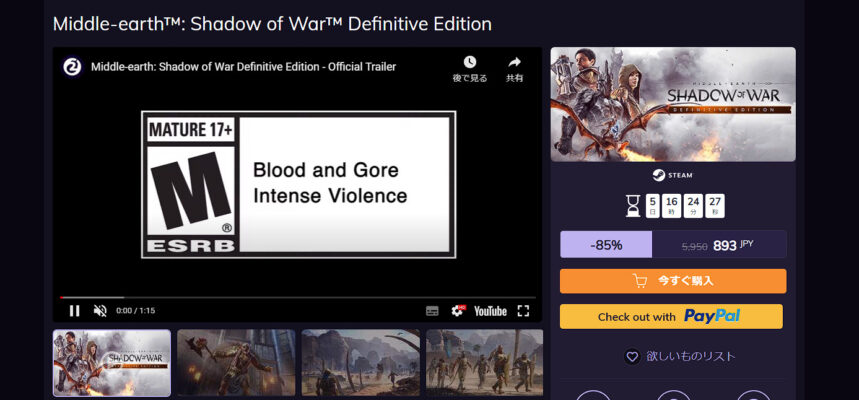
Task: Click the ESRB Mature 17+ rating image
Action: tap(299, 185)
